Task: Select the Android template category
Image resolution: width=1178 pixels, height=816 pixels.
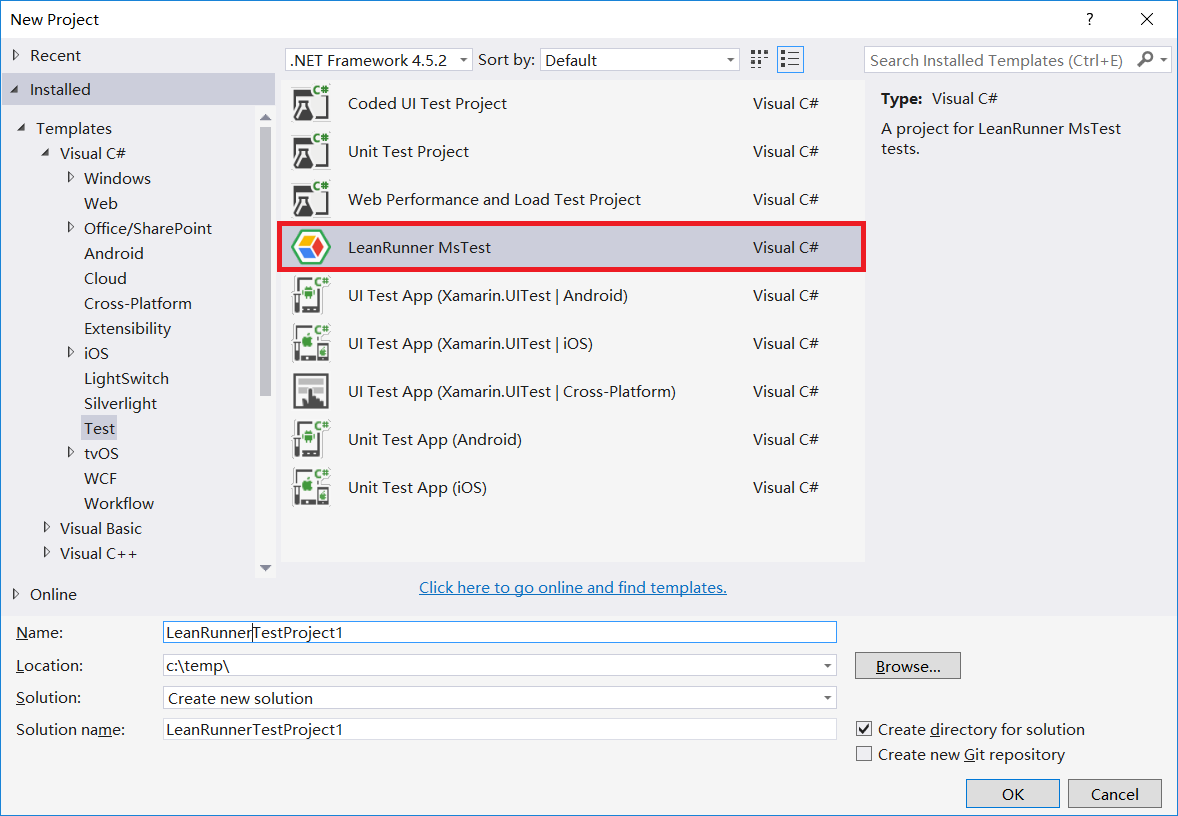Action: (x=113, y=253)
